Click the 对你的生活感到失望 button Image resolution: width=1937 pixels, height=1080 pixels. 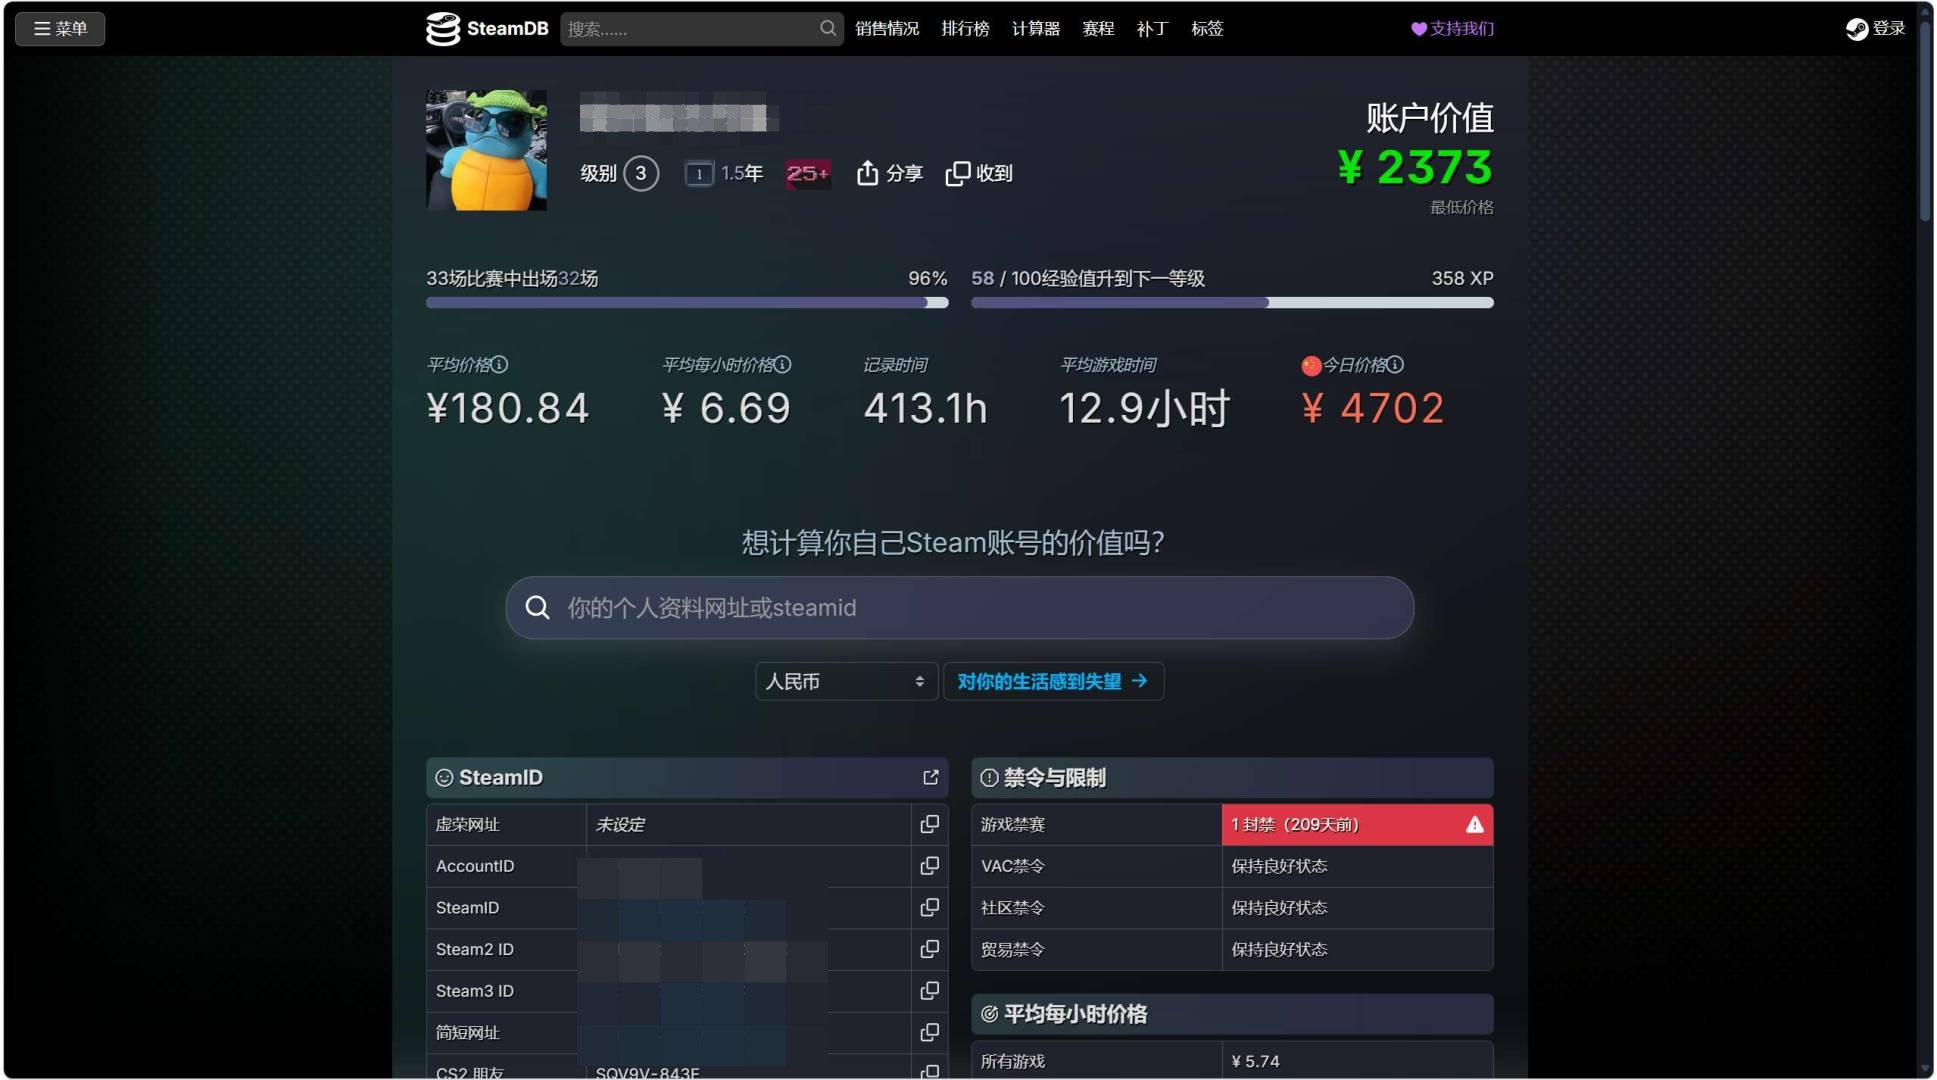[x=1053, y=682]
